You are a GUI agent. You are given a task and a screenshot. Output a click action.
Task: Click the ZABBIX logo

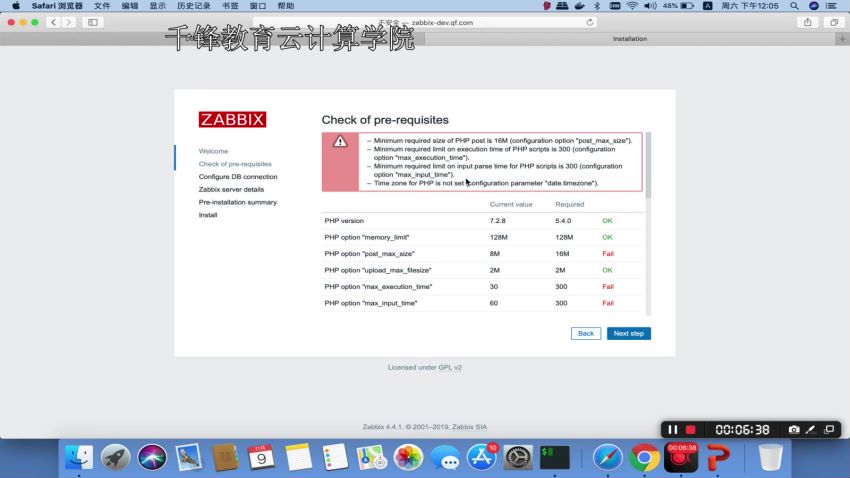point(232,119)
